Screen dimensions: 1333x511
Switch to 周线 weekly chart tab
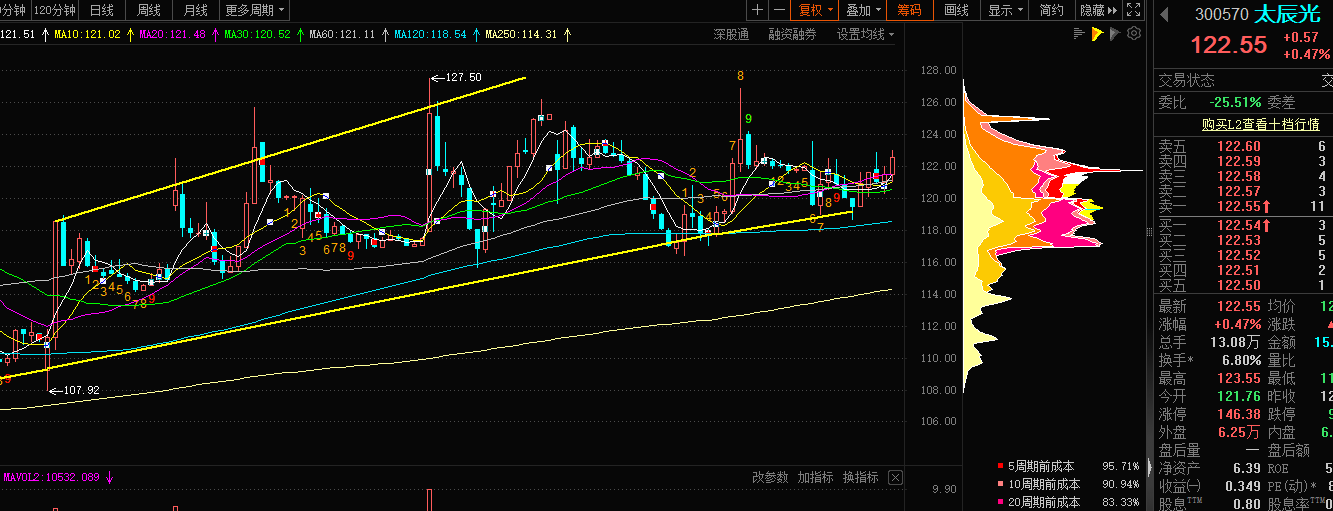click(149, 10)
